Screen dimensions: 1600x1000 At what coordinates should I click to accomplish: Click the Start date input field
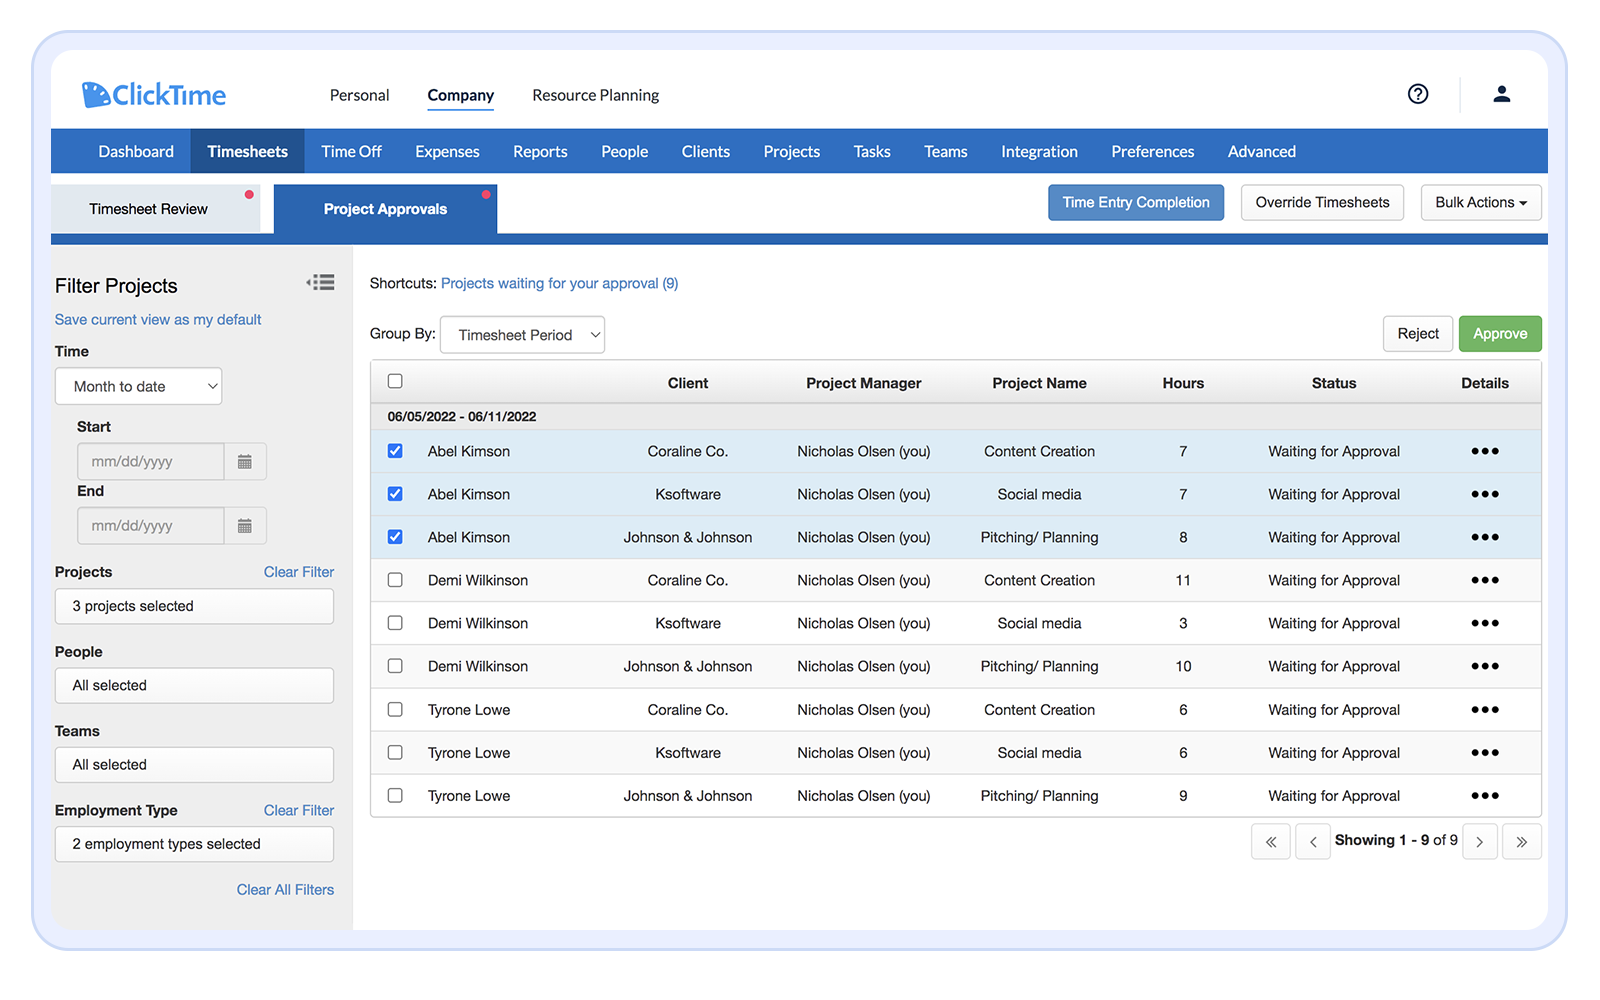coord(151,462)
